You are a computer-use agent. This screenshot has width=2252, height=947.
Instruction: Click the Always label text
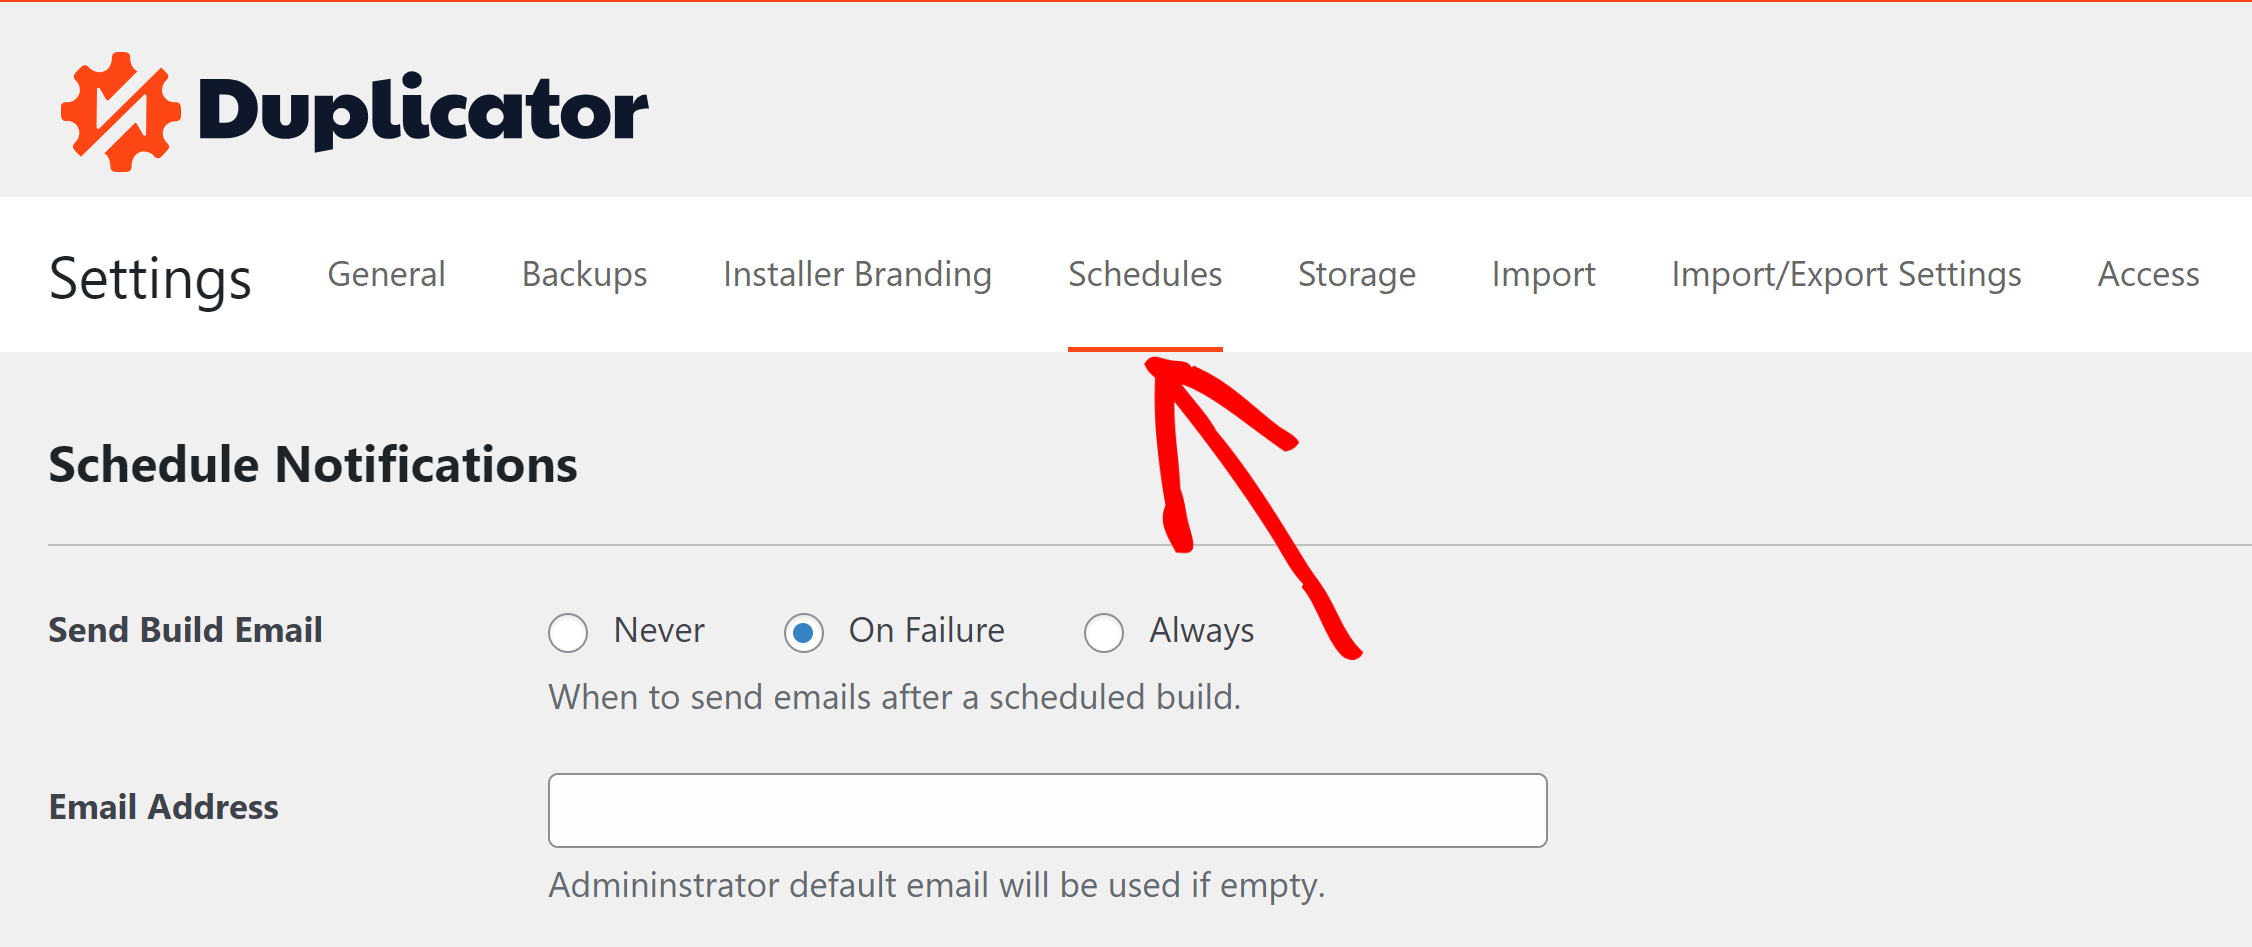point(1201,631)
